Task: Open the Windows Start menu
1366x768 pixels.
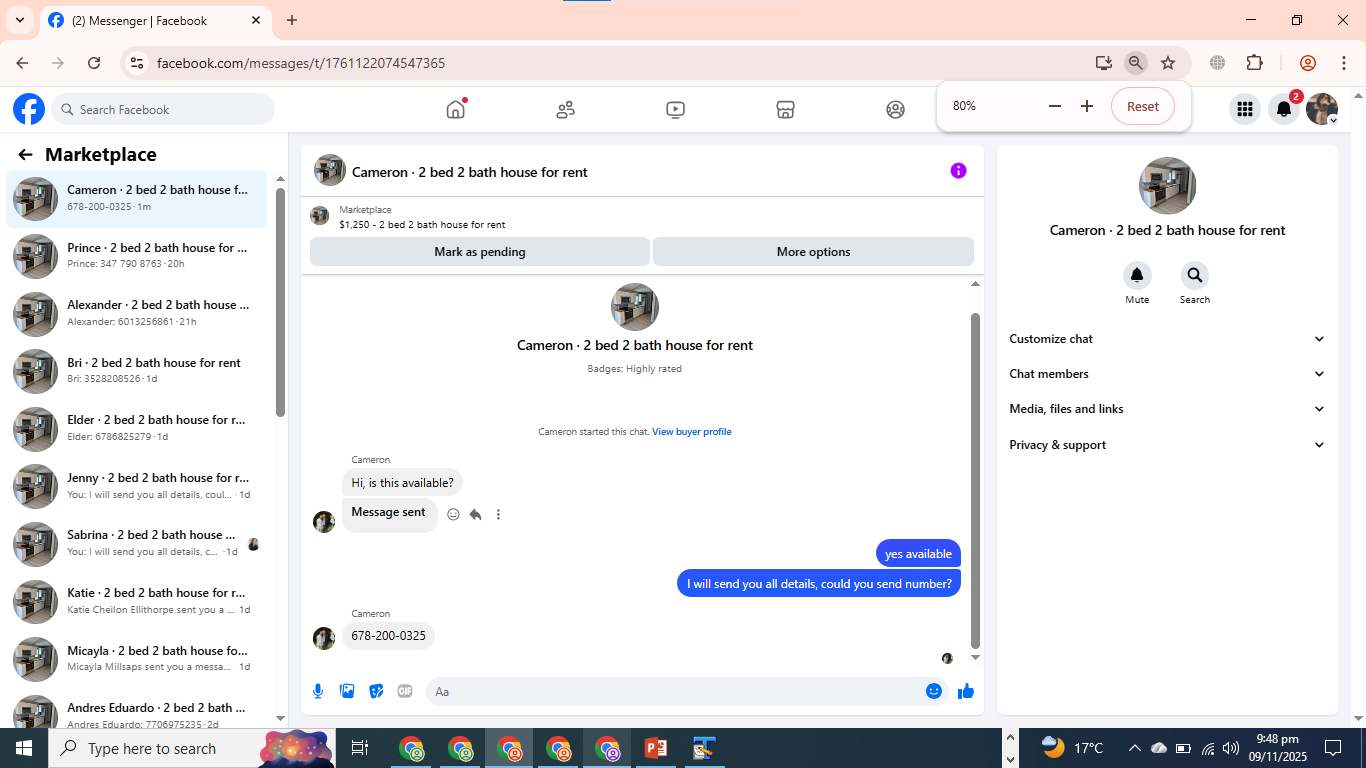Action: pyautogui.click(x=24, y=748)
